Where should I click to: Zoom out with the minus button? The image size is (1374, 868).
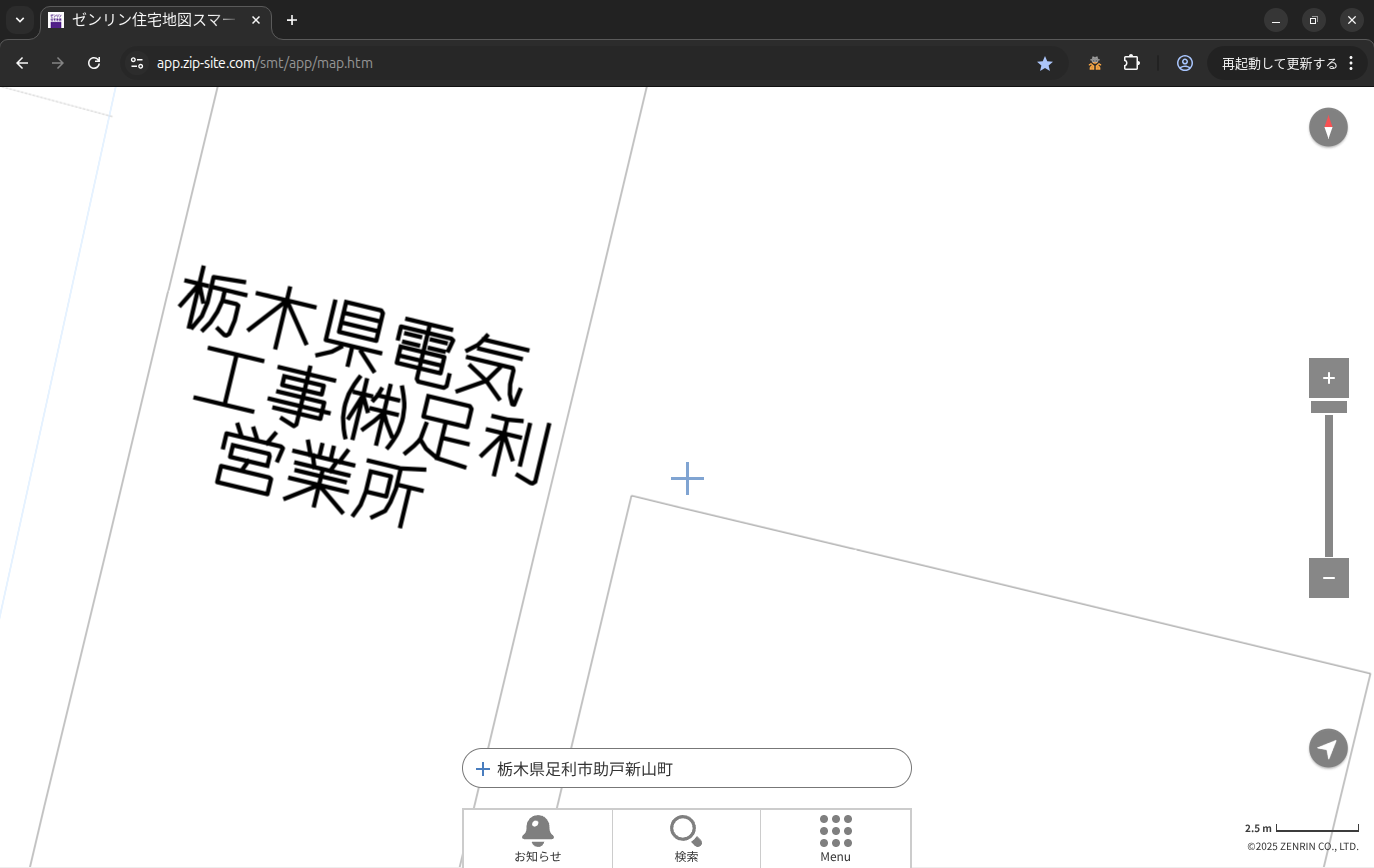click(1328, 578)
